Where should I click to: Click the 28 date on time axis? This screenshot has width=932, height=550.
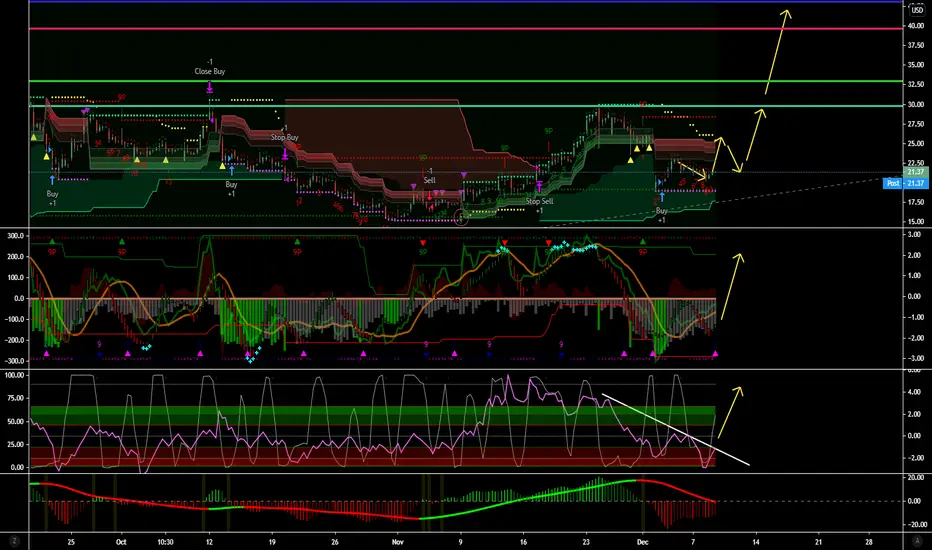869,542
